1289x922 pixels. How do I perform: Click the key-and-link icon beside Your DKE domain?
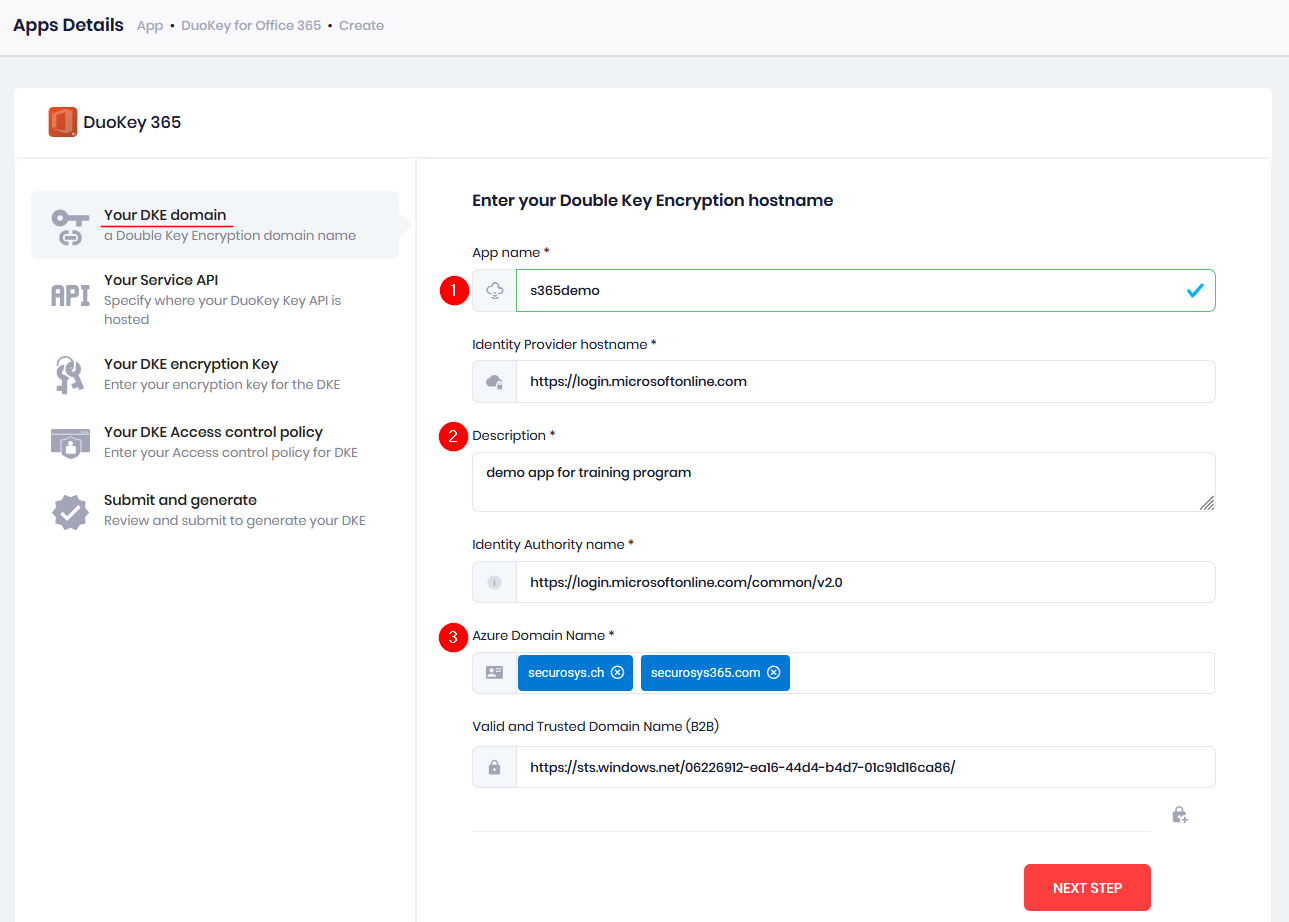pos(70,227)
